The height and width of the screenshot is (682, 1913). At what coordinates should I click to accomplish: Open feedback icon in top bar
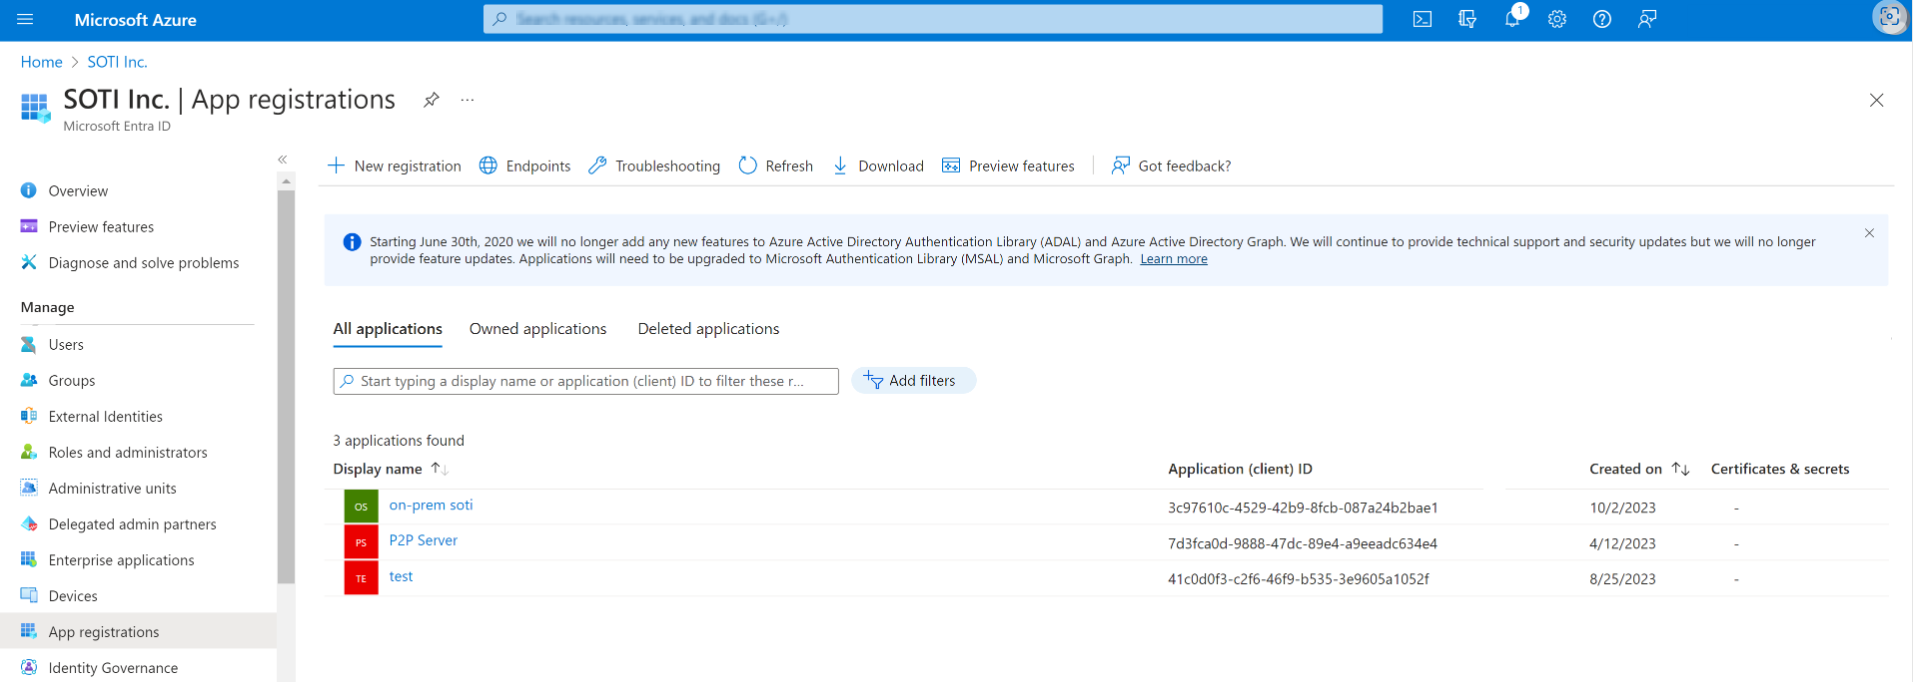(1647, 19)
